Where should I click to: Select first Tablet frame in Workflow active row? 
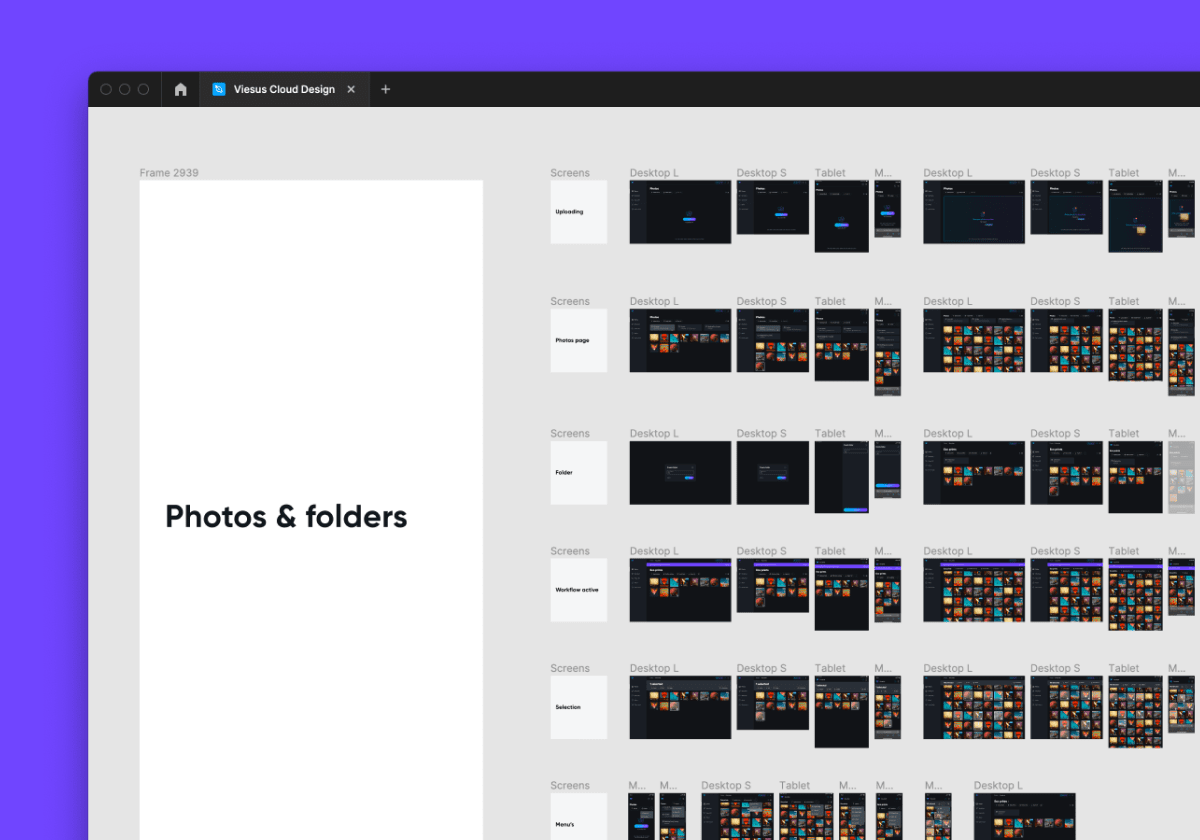pyautogui.click(x=841, y=595)
